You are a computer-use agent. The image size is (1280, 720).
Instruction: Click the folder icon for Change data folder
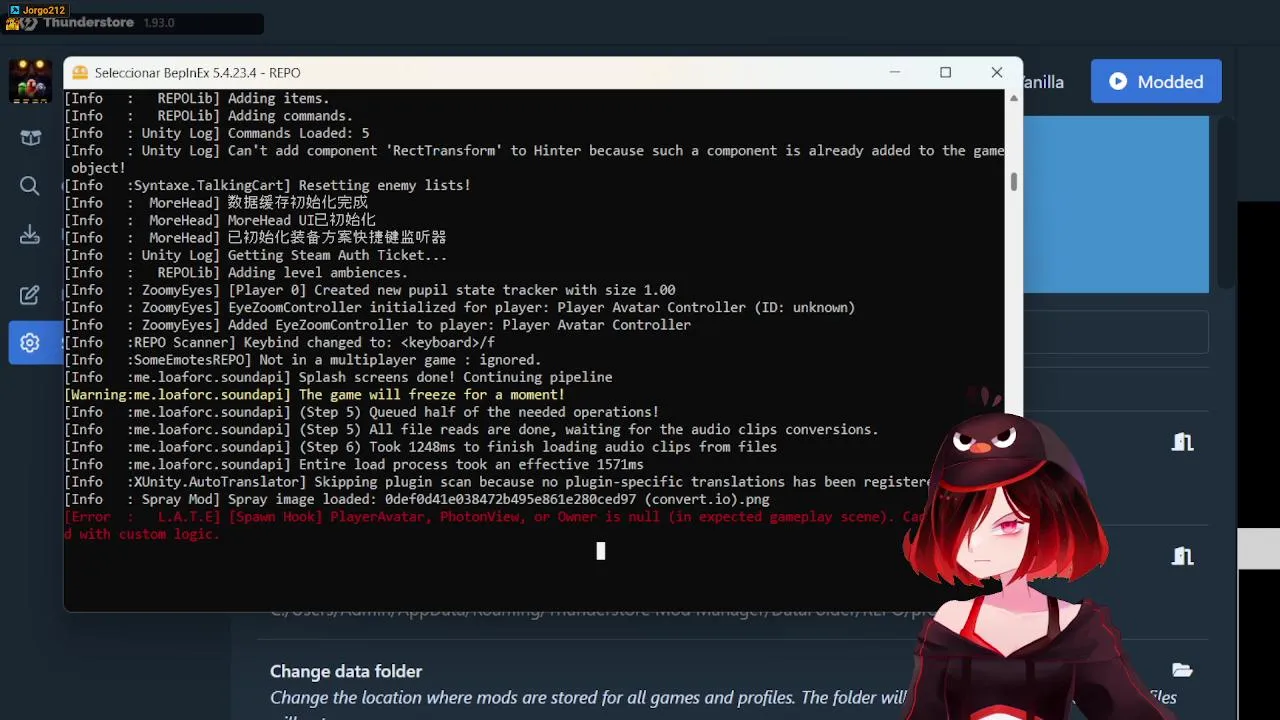pos(1182,670)
